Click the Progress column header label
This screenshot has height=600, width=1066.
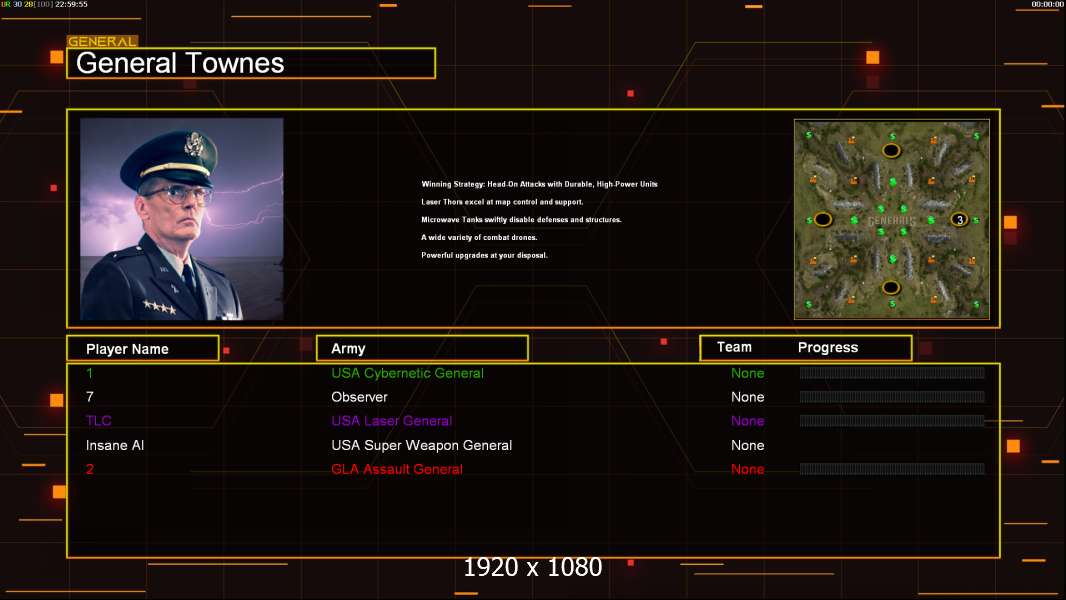pyautogui.click(x=827, y=348)
